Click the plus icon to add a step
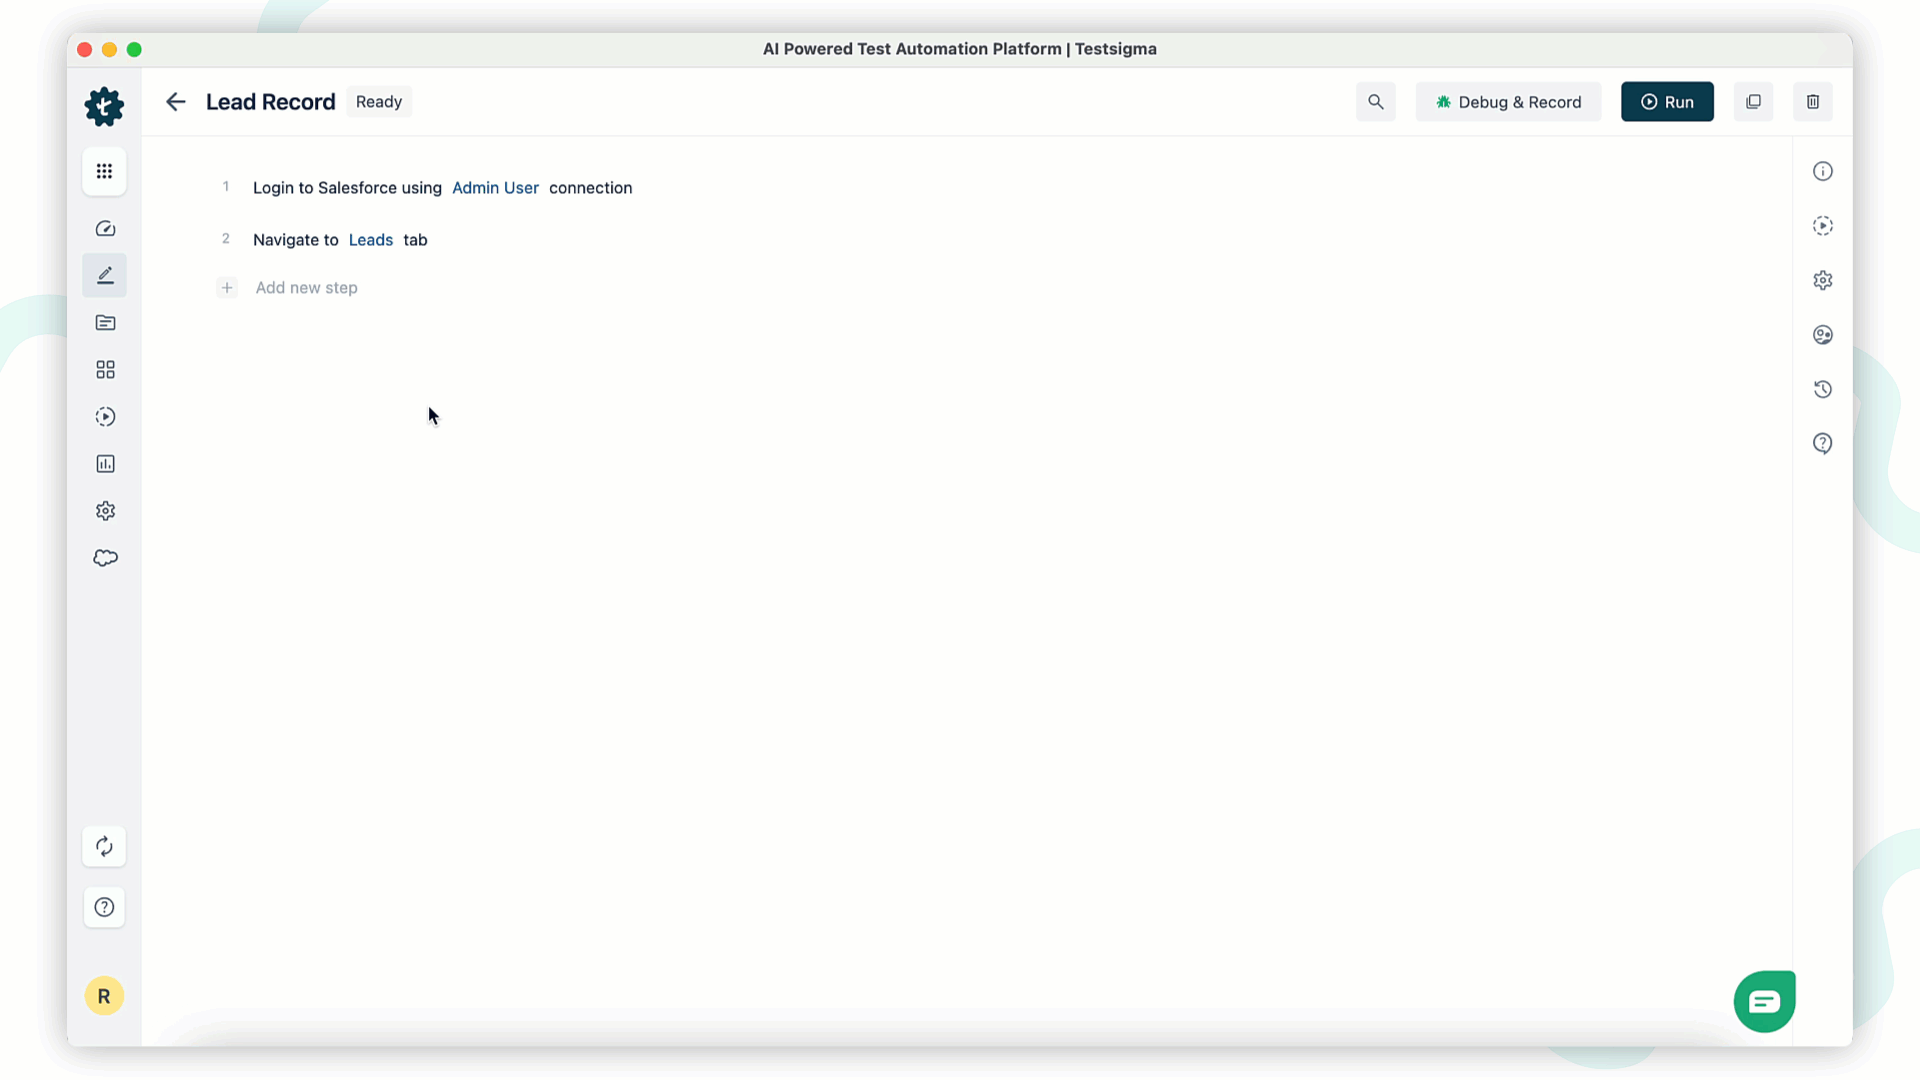The image size is (1920, 1080). (x=227, y=288)
